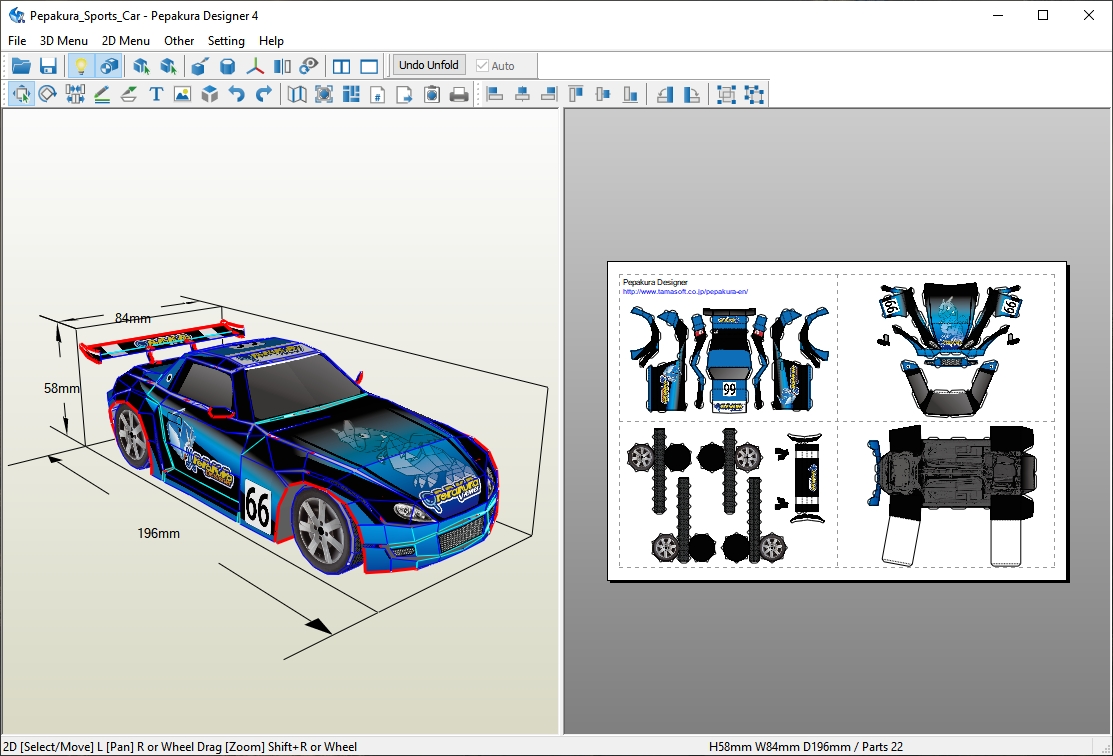Toggle the light bulb lighting button
This screenshot has width=1113, height=756.
pyautogui.click(x=81, y=66)
